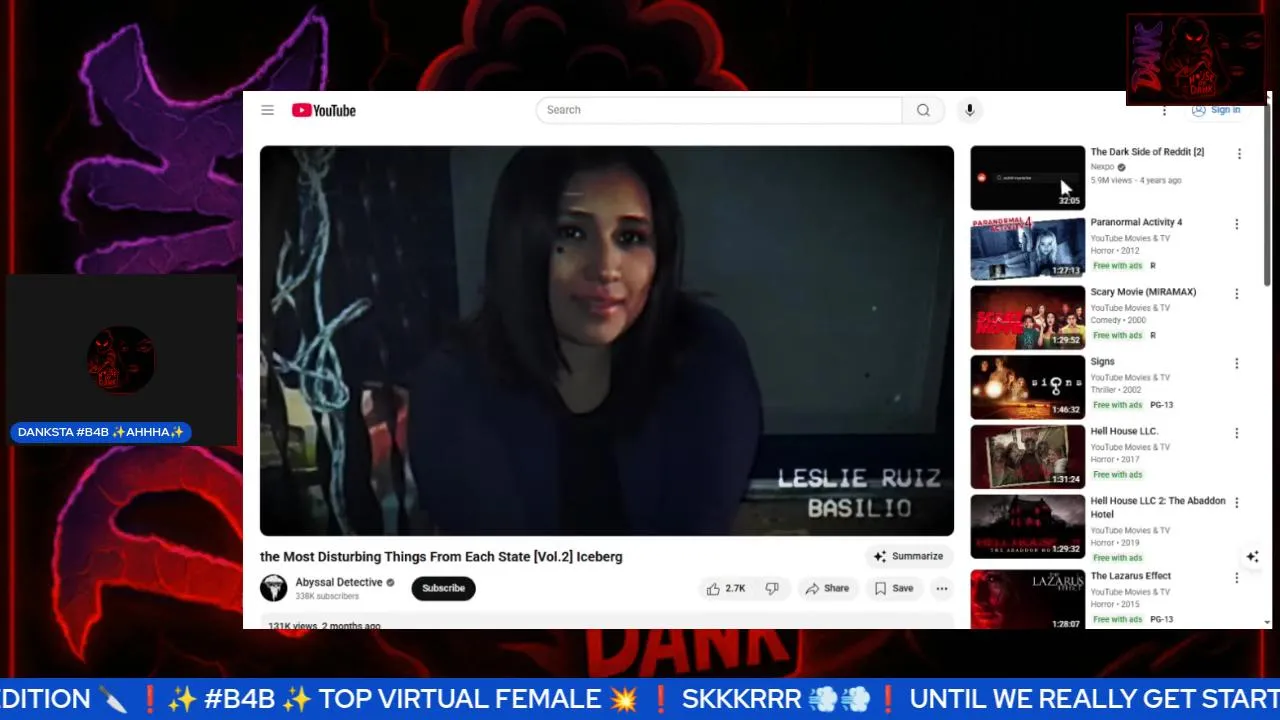
Task: Click 'Free with ads' badge under Signs
Action: click(1118, 405)
